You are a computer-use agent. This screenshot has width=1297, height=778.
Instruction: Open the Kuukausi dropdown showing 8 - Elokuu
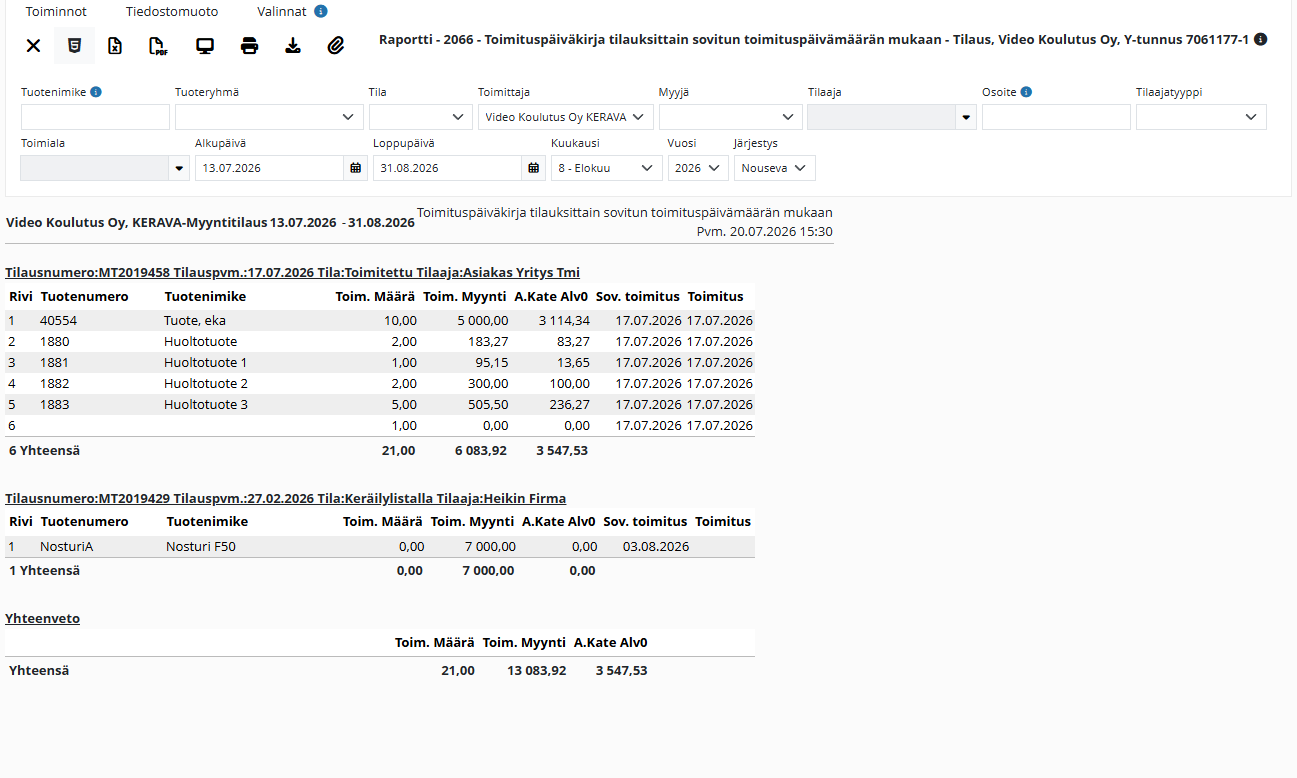(606, 168)
